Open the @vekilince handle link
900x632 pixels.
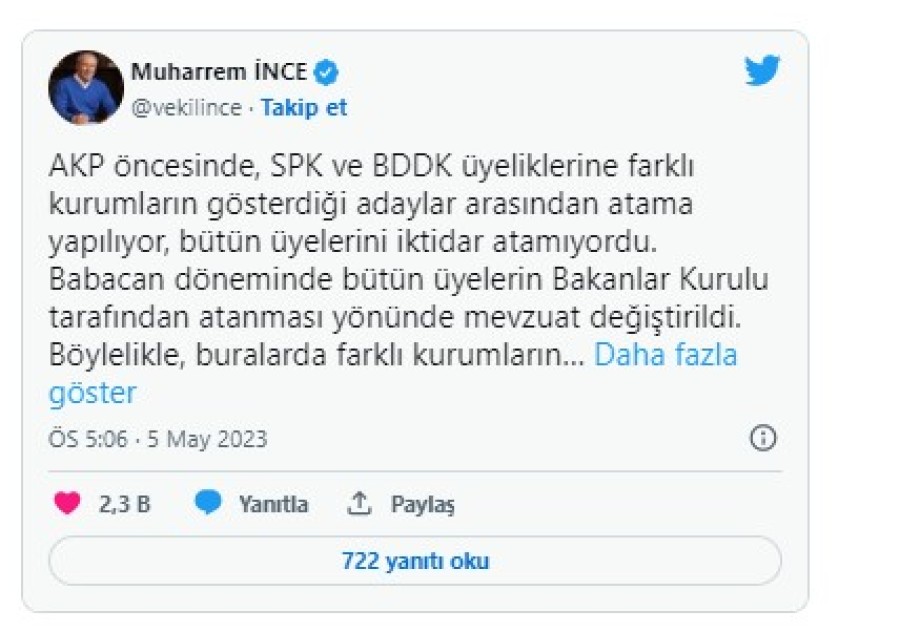187,108
